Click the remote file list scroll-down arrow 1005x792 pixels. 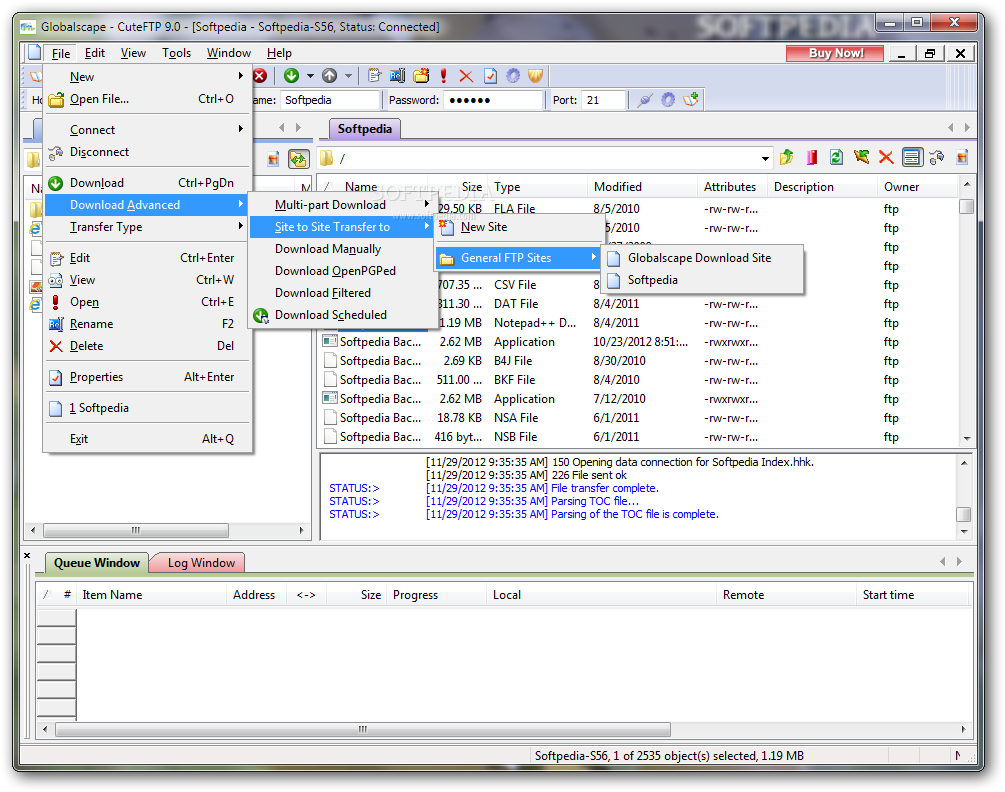point(967,439)
